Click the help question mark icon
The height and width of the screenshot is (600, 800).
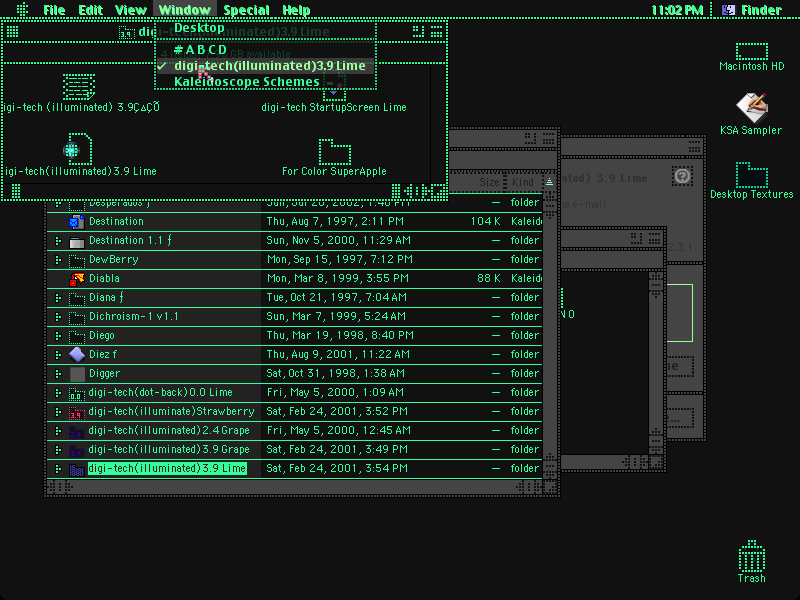click(682, 176)
